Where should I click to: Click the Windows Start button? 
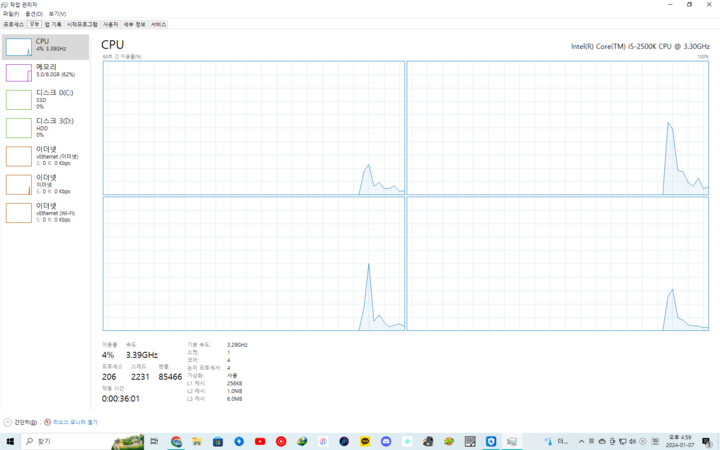click(x=10, y=441)
